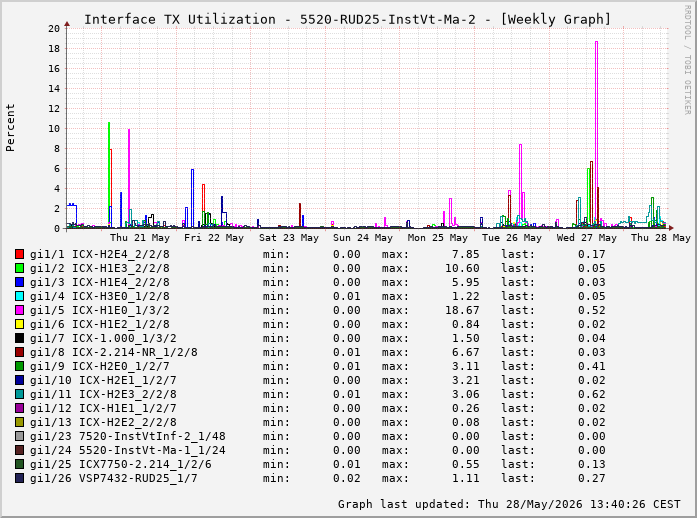Click max value 10.60 for gi1/2
Screen dimensions: 697x518
point(462,268)
